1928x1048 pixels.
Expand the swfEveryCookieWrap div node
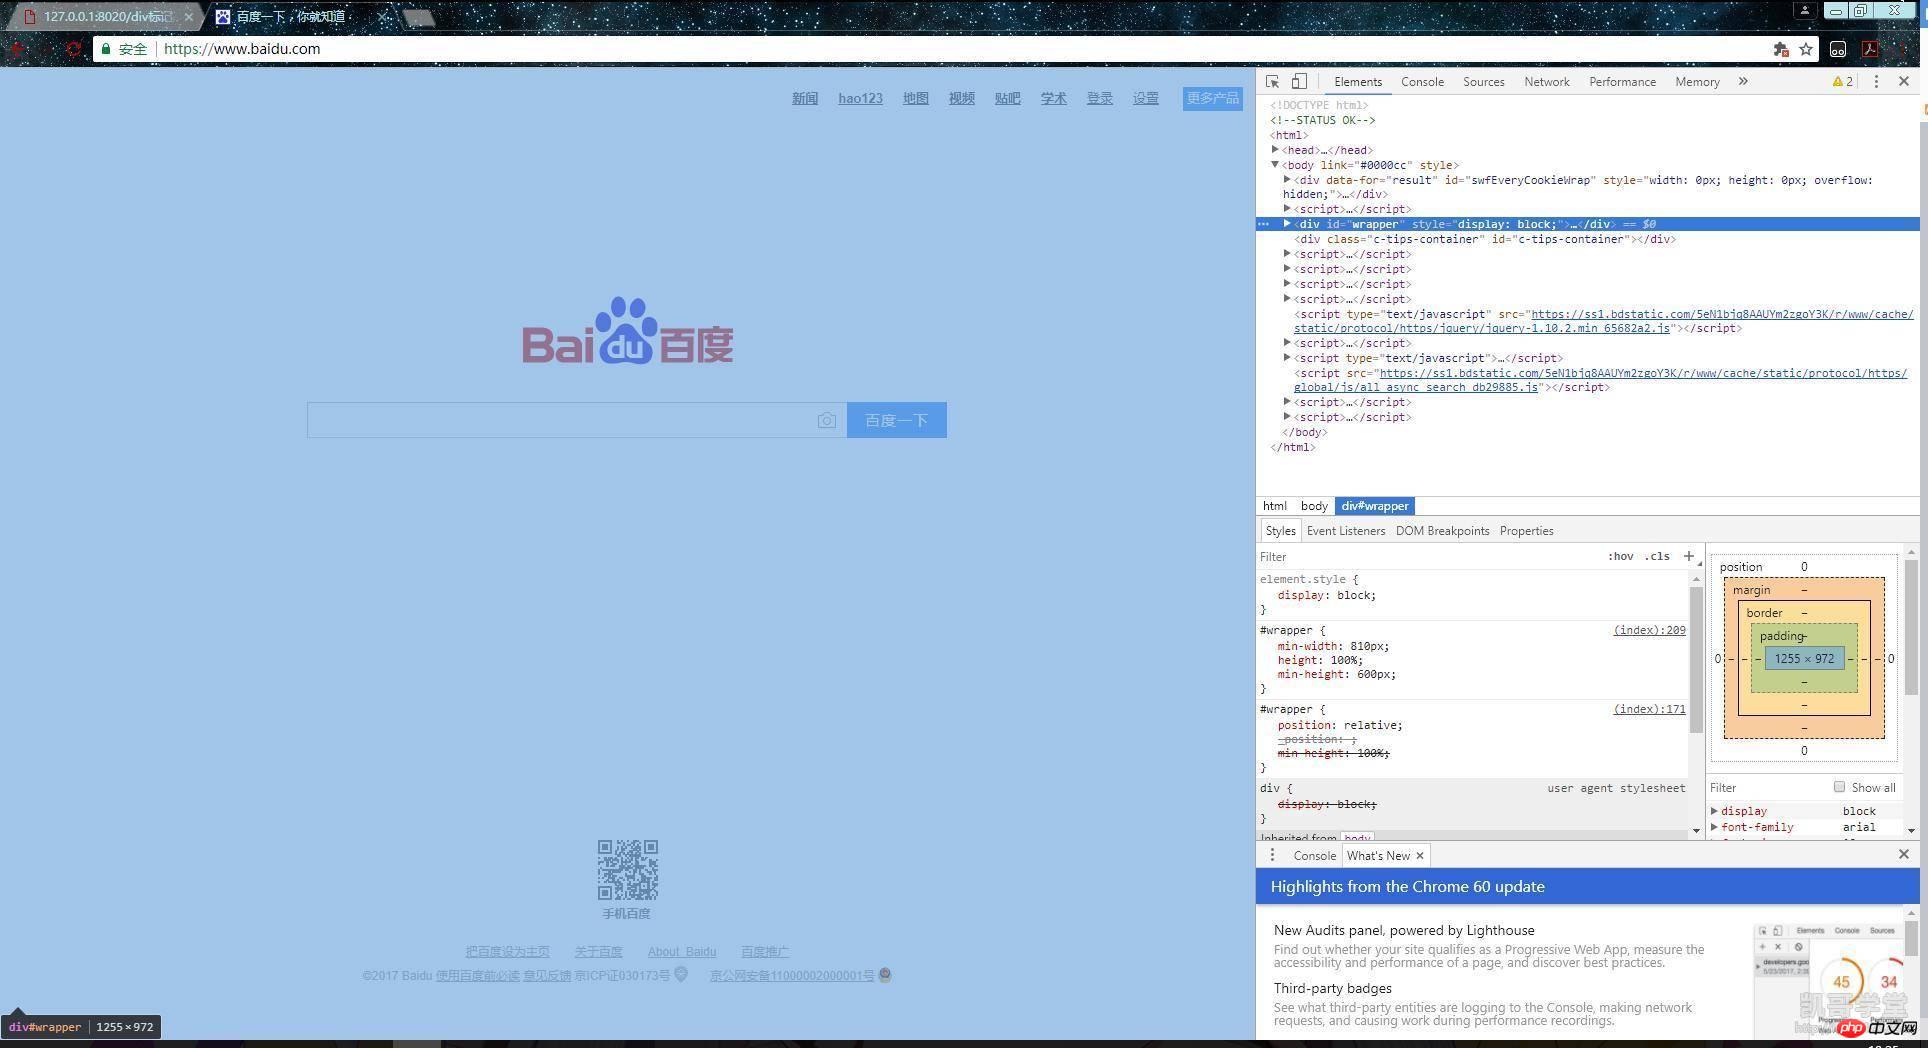click(1287, 180)
